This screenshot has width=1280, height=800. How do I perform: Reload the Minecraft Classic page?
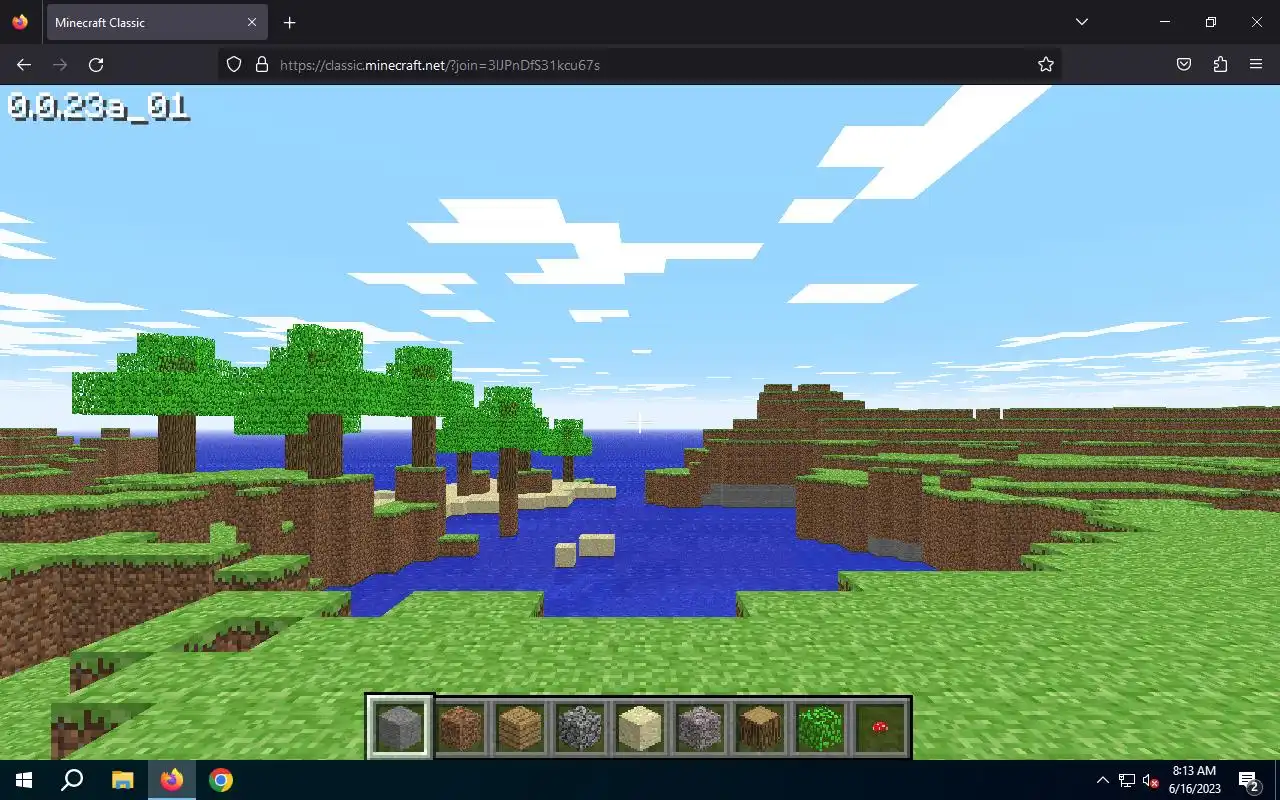tap(96, 64)
